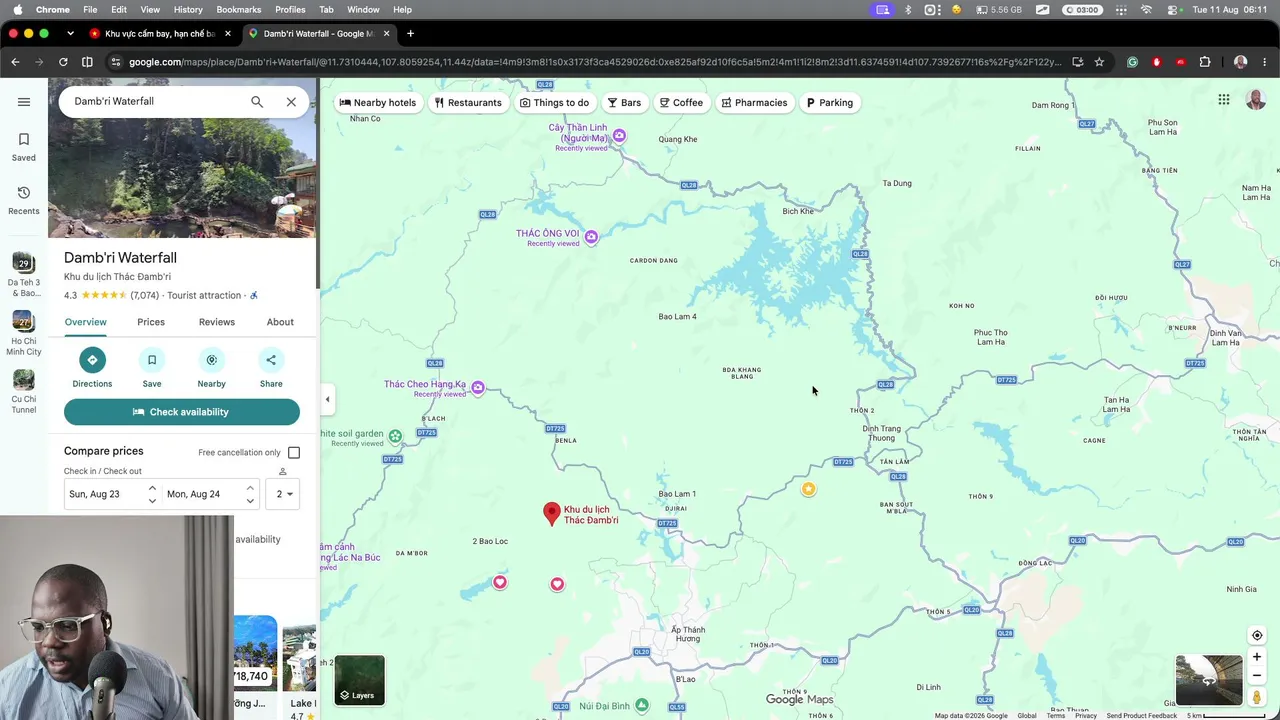The width and height of the screenshot is (1280, 720).
Task: Switch to the 'Khu vực cấm bay' tab
Action: tap(160, 33)
